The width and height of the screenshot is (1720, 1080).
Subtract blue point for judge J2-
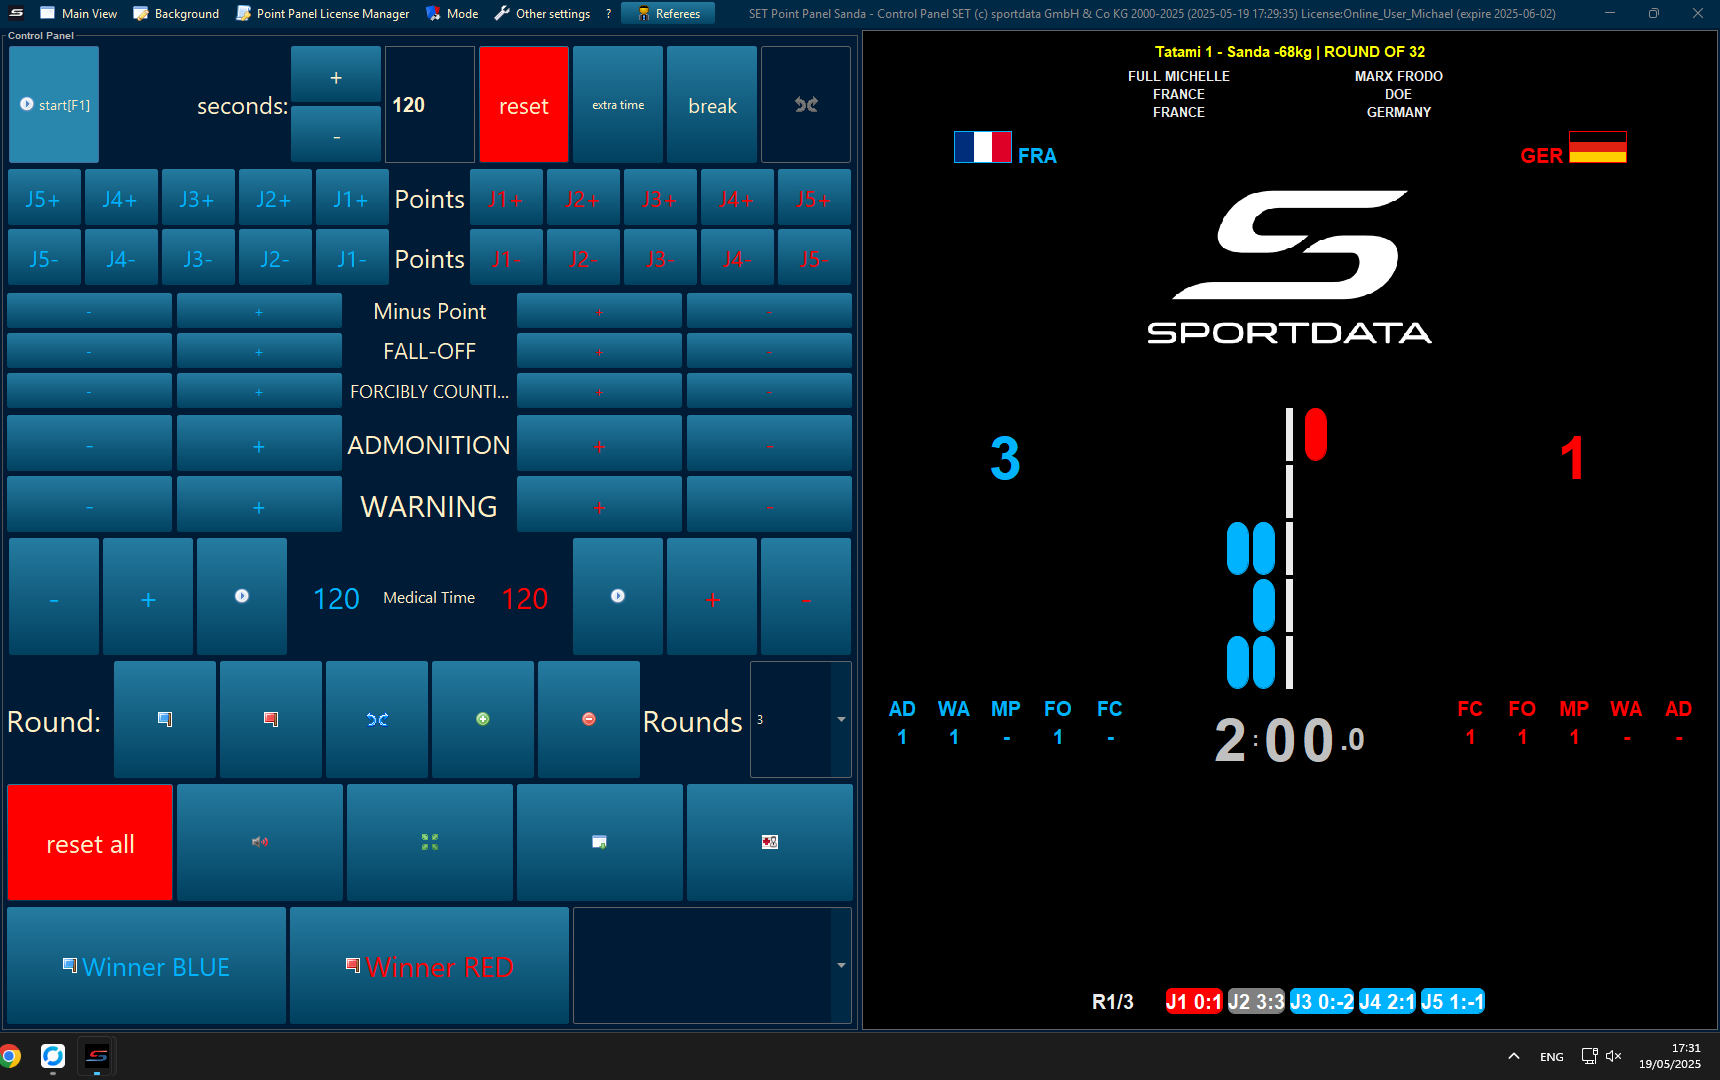coord(274,258)
